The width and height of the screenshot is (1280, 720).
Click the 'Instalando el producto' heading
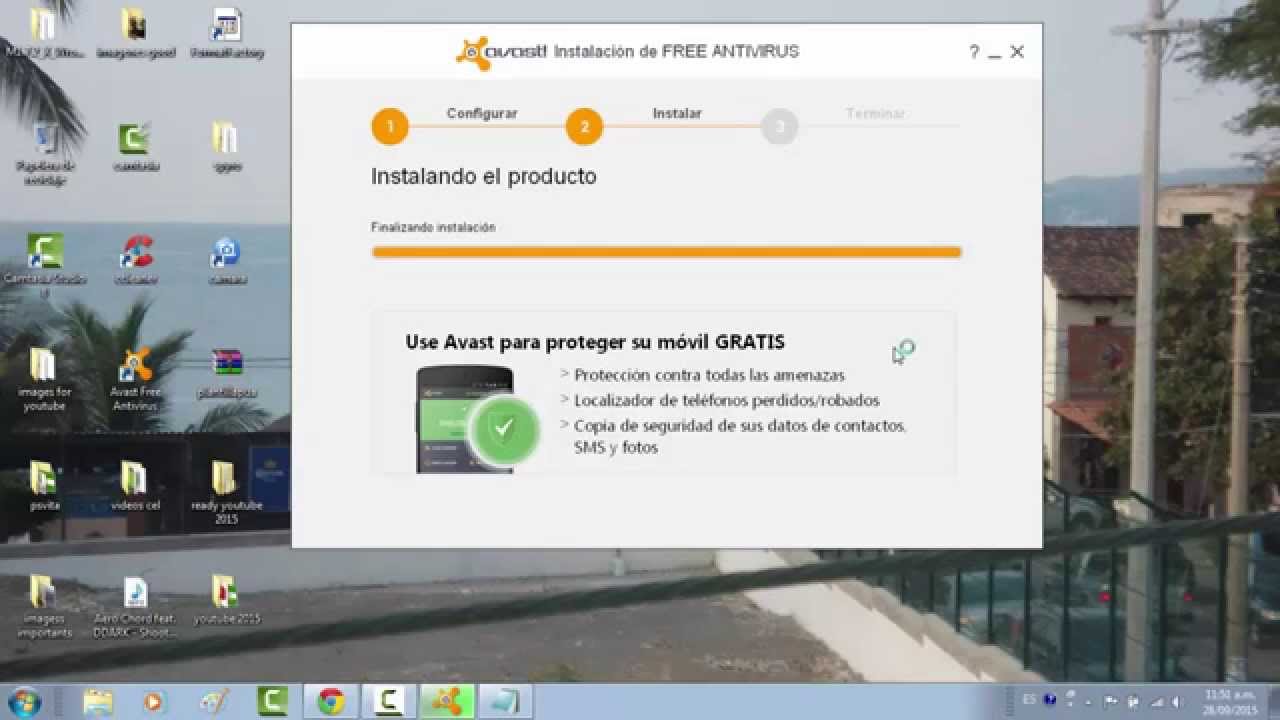[483, 176]
